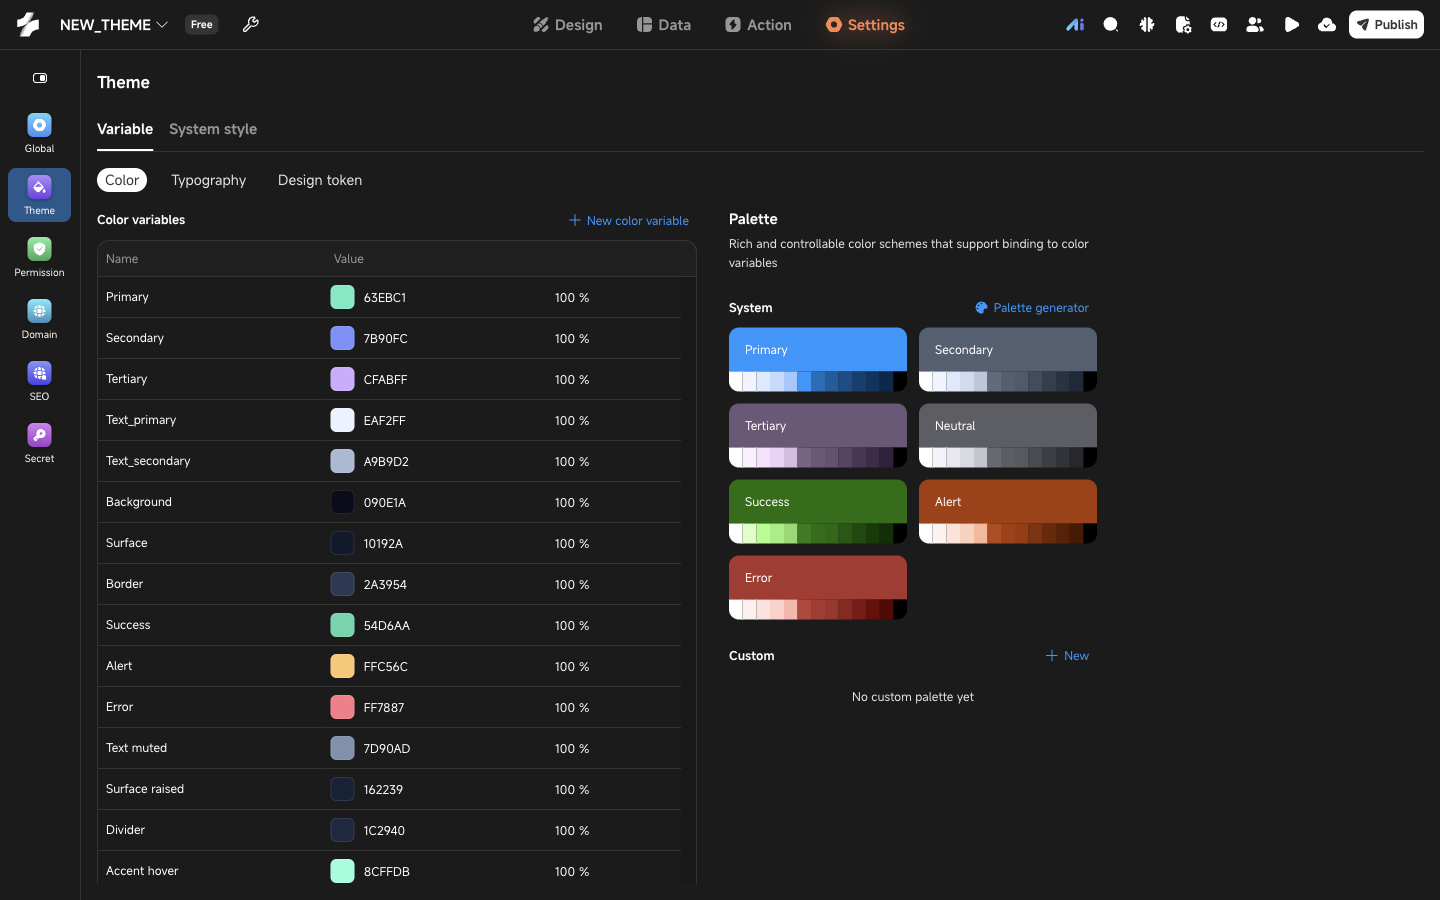Open the Palette generator link
Screen dimensions: 1440x900
[x=1032, y=308]
